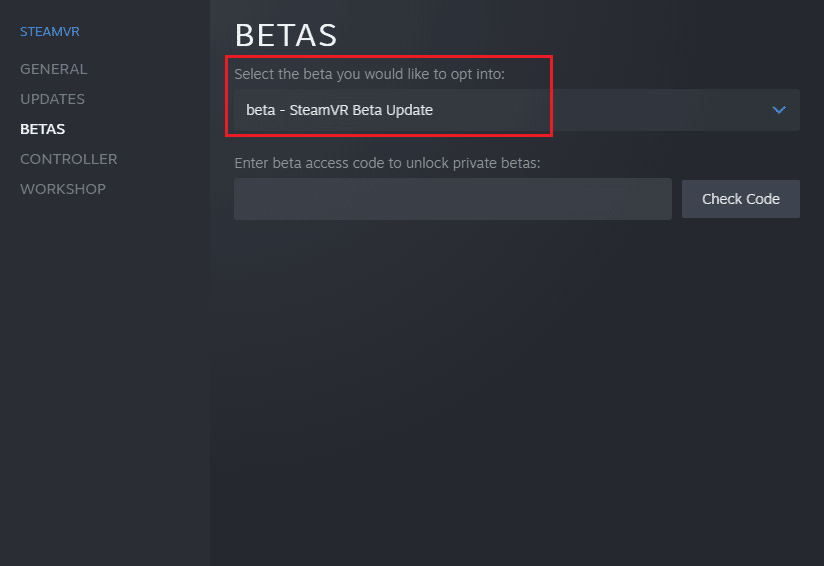Image resolution: width=824 pixels, height=566 pixels.
Task: Navigate to UPDATES in left sidebar
Action: pos(53,99)
